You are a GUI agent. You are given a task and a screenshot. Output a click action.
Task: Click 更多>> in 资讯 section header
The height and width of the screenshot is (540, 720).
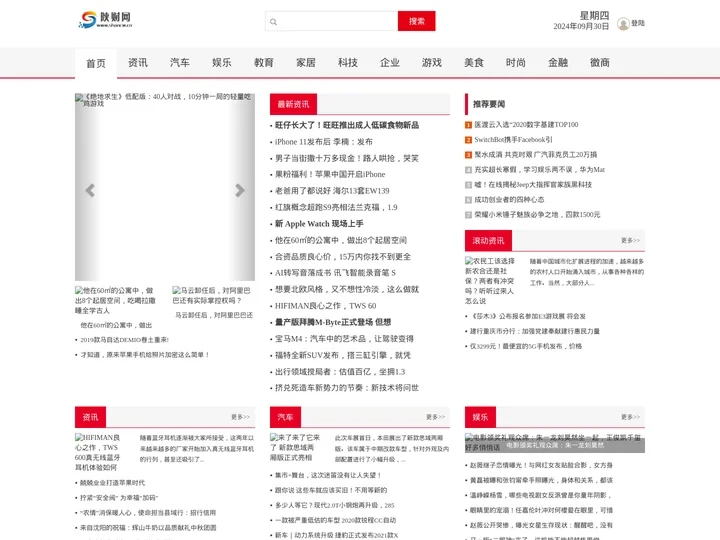(241, 417)
